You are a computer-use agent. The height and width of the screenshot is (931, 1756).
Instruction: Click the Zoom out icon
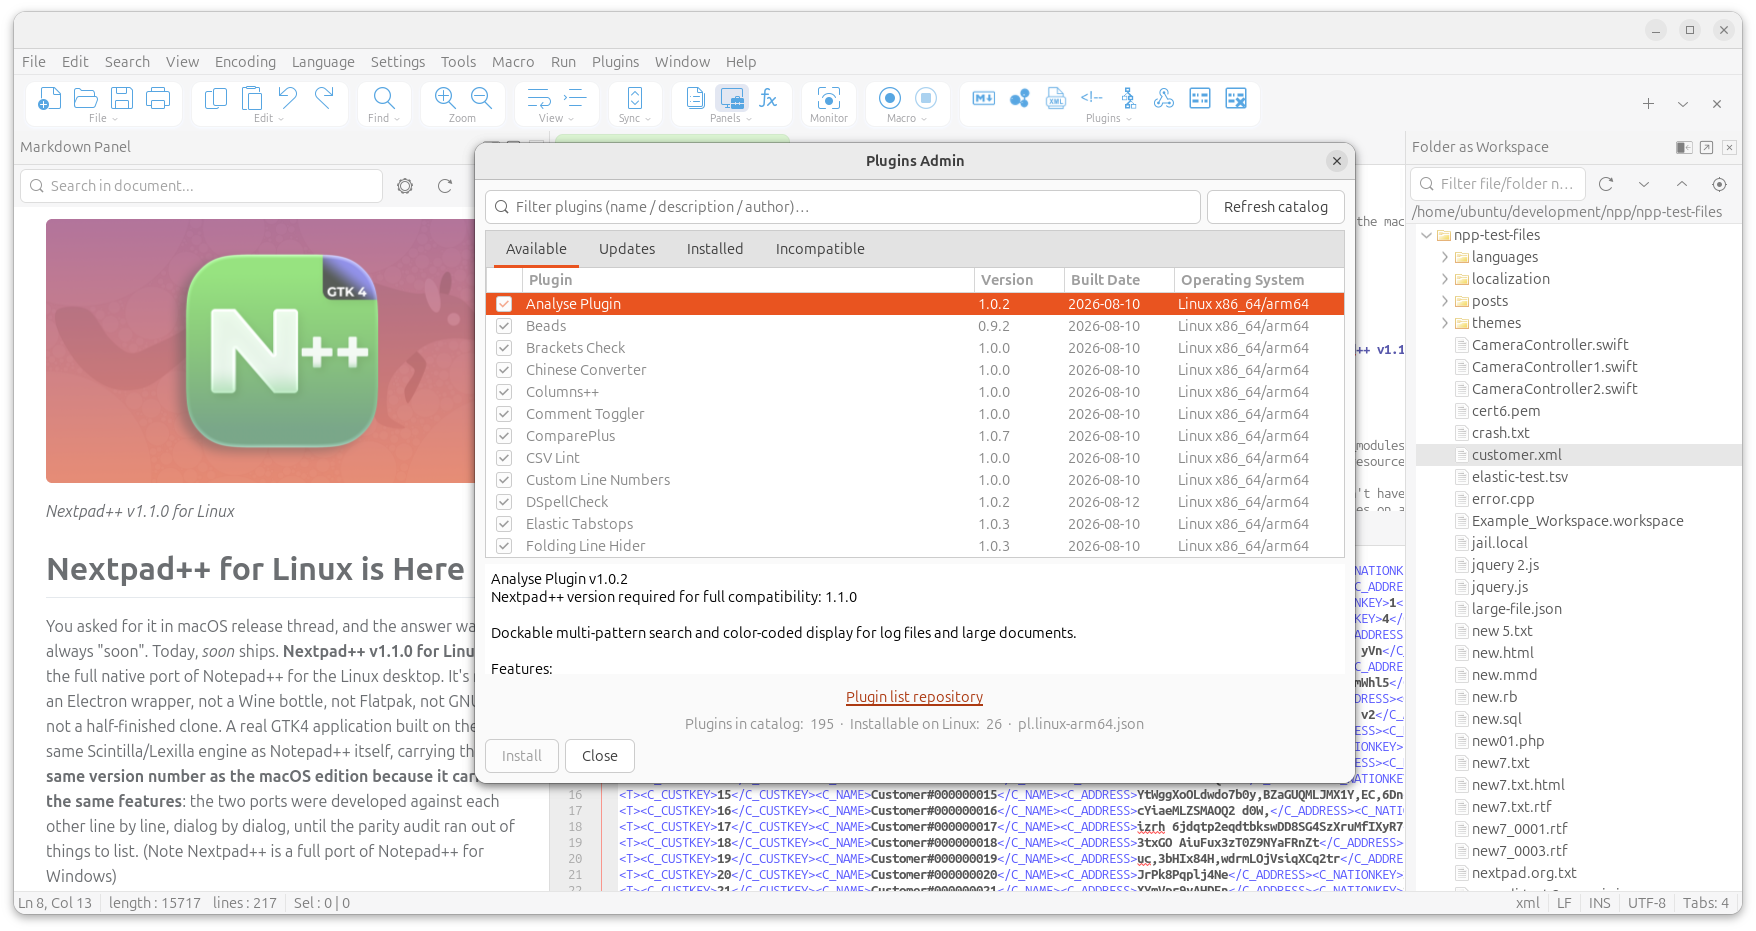click(481, 98)
